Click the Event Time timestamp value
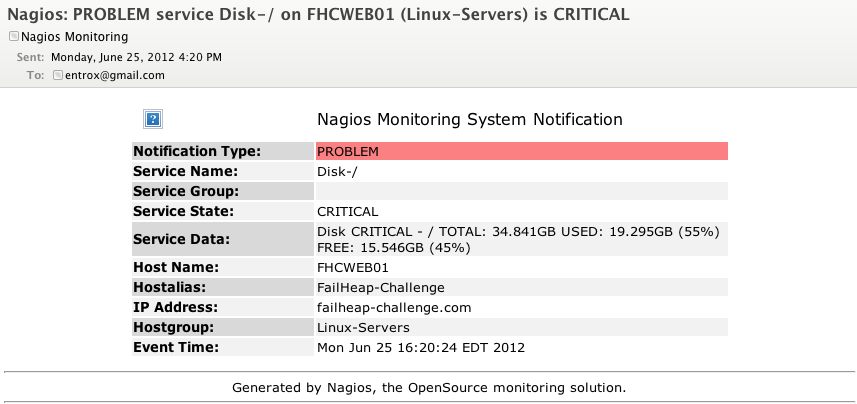 (x=421, y=347)
